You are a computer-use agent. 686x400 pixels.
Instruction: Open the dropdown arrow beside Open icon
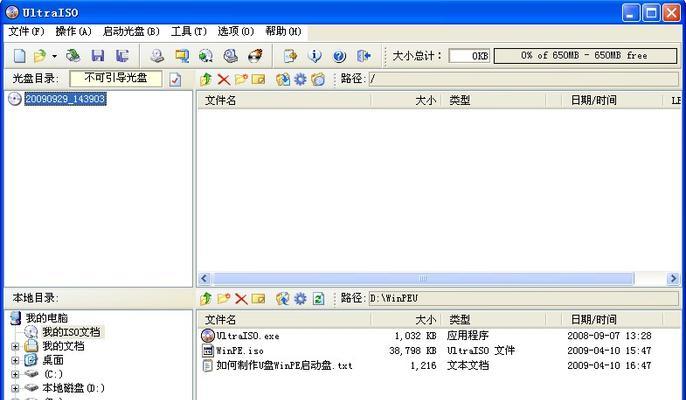pyautogui.click(x=54, y=56)
